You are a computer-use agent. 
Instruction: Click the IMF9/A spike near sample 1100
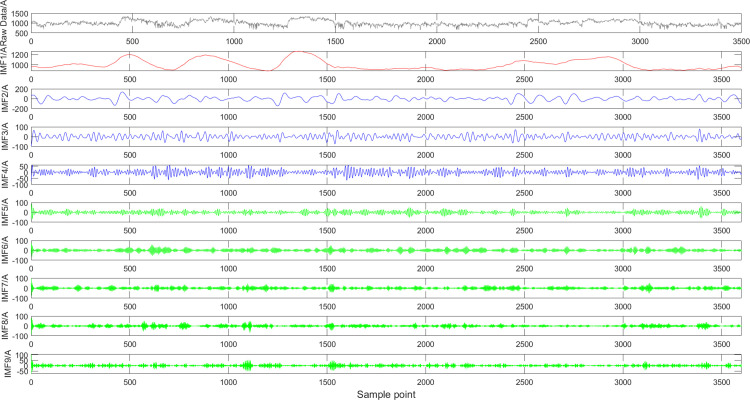(247, 366)
